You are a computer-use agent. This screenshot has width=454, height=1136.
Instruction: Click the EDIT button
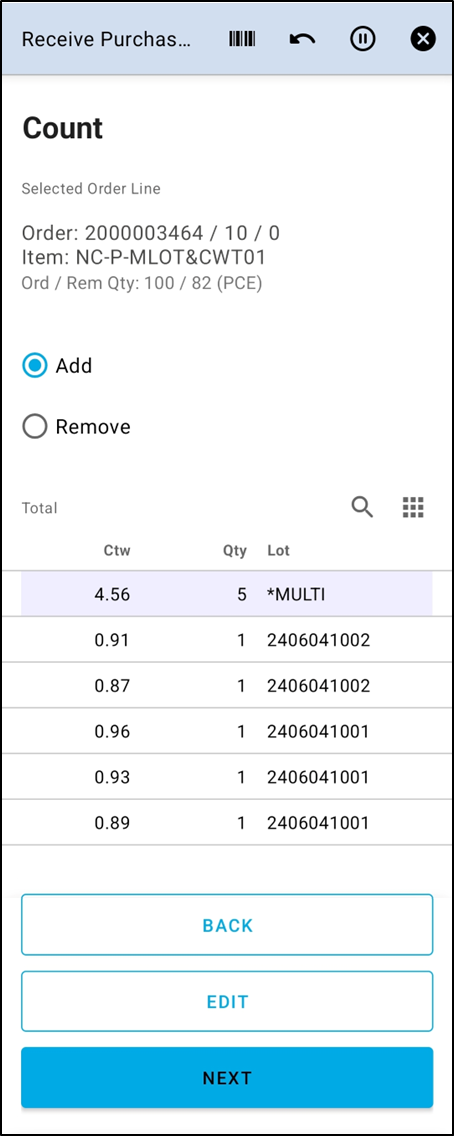(x=227, y=1001)
